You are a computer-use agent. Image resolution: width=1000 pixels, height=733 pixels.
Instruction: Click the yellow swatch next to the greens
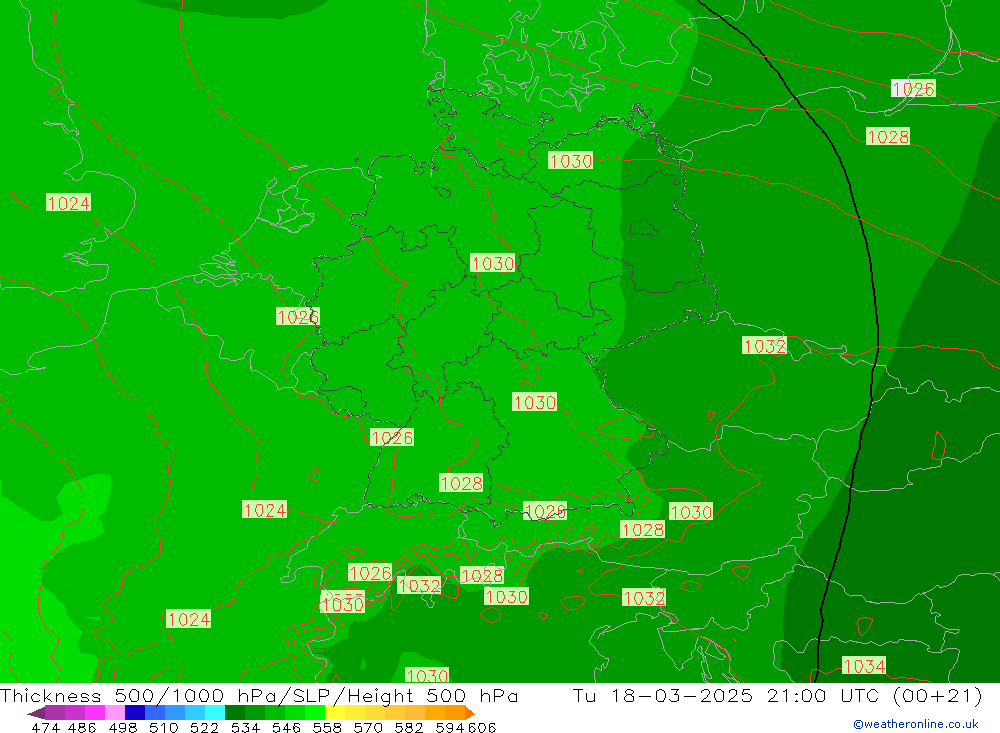click(335, 713)
